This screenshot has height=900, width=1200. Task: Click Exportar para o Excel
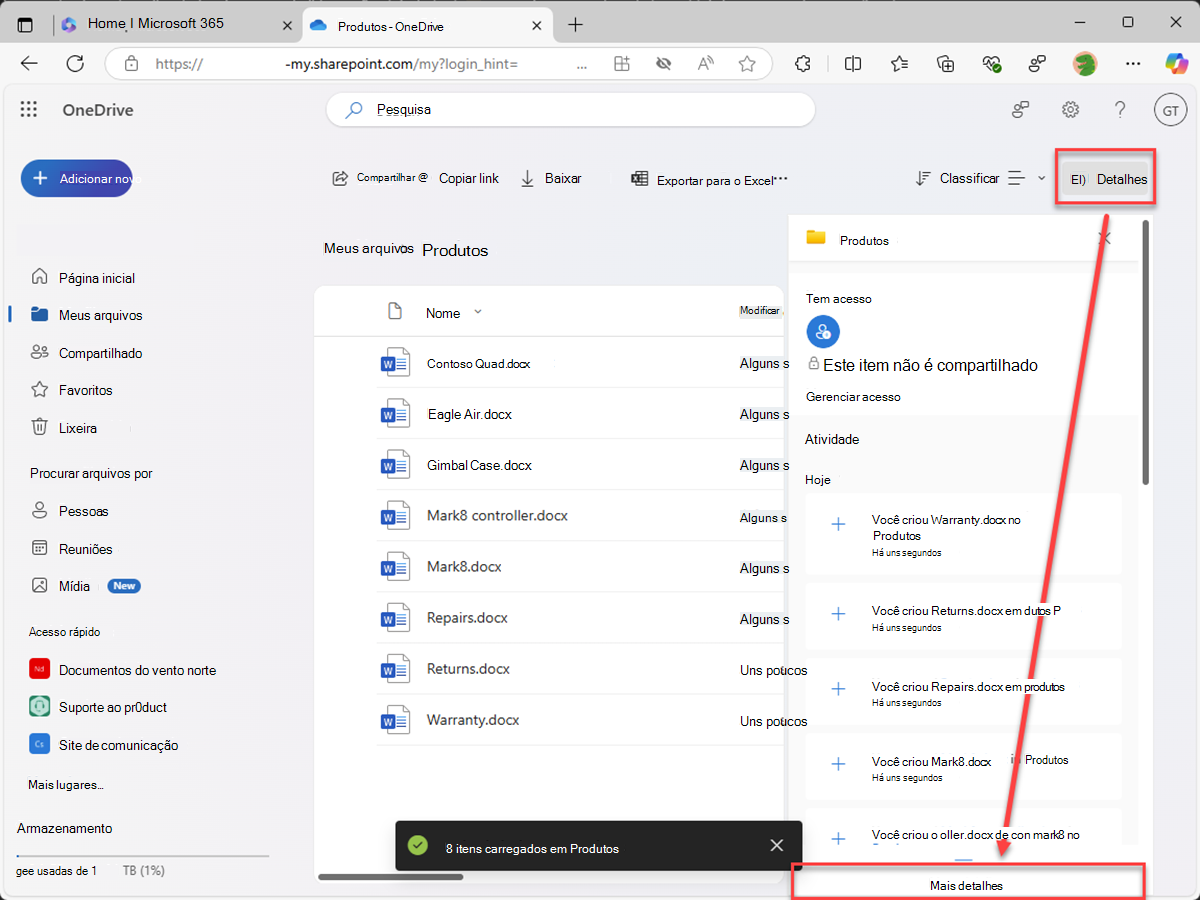[702, 180]
